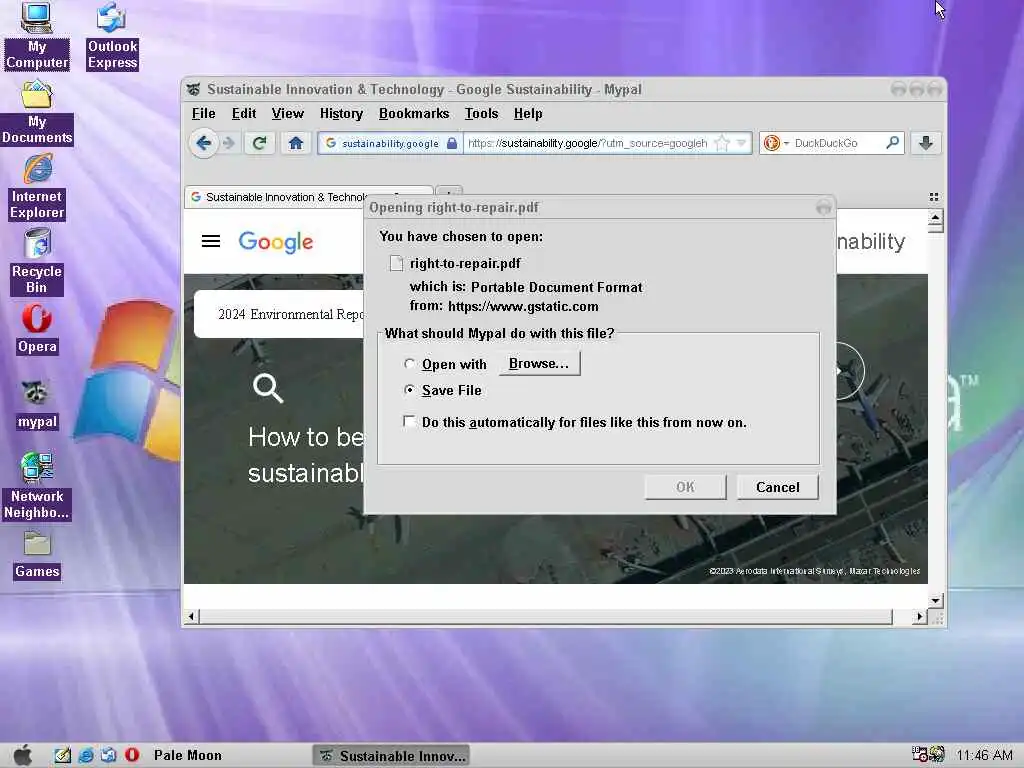This screenshot has width=1024, height=768.
Task: Open Network Neighborhood desktop icon
Action: pos(37,486)
